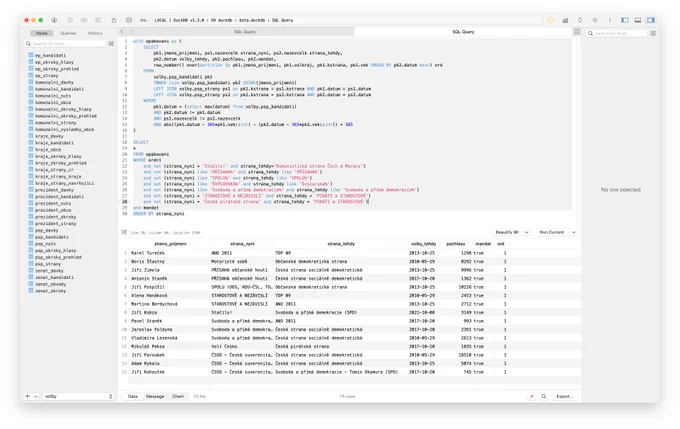This screenshot has width=680, height=429.
Task: Open the volby schema dropdown
Action: pos(78,396)
